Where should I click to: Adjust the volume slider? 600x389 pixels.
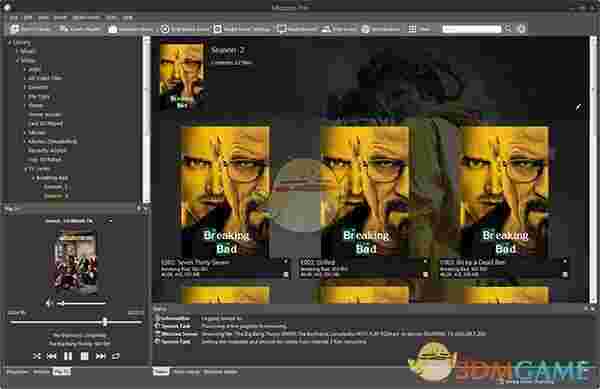81,304
